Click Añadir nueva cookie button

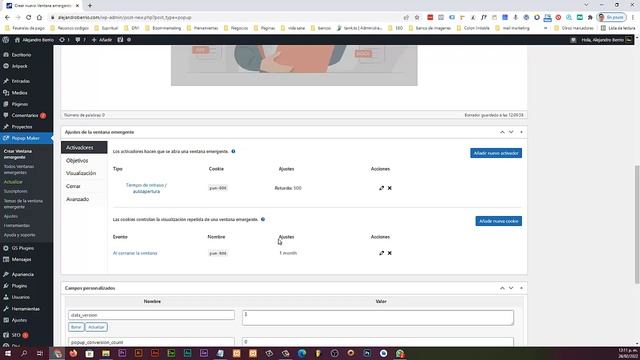coord(498,221)
